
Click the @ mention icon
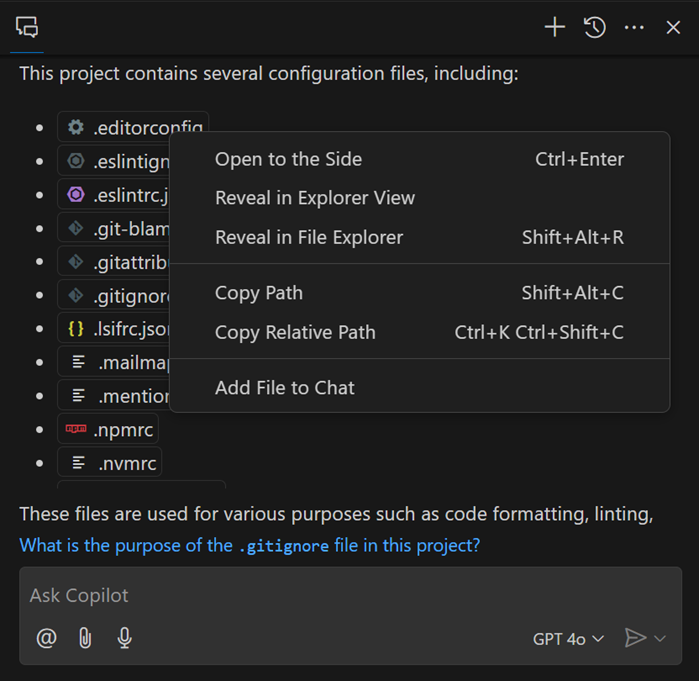46,638
